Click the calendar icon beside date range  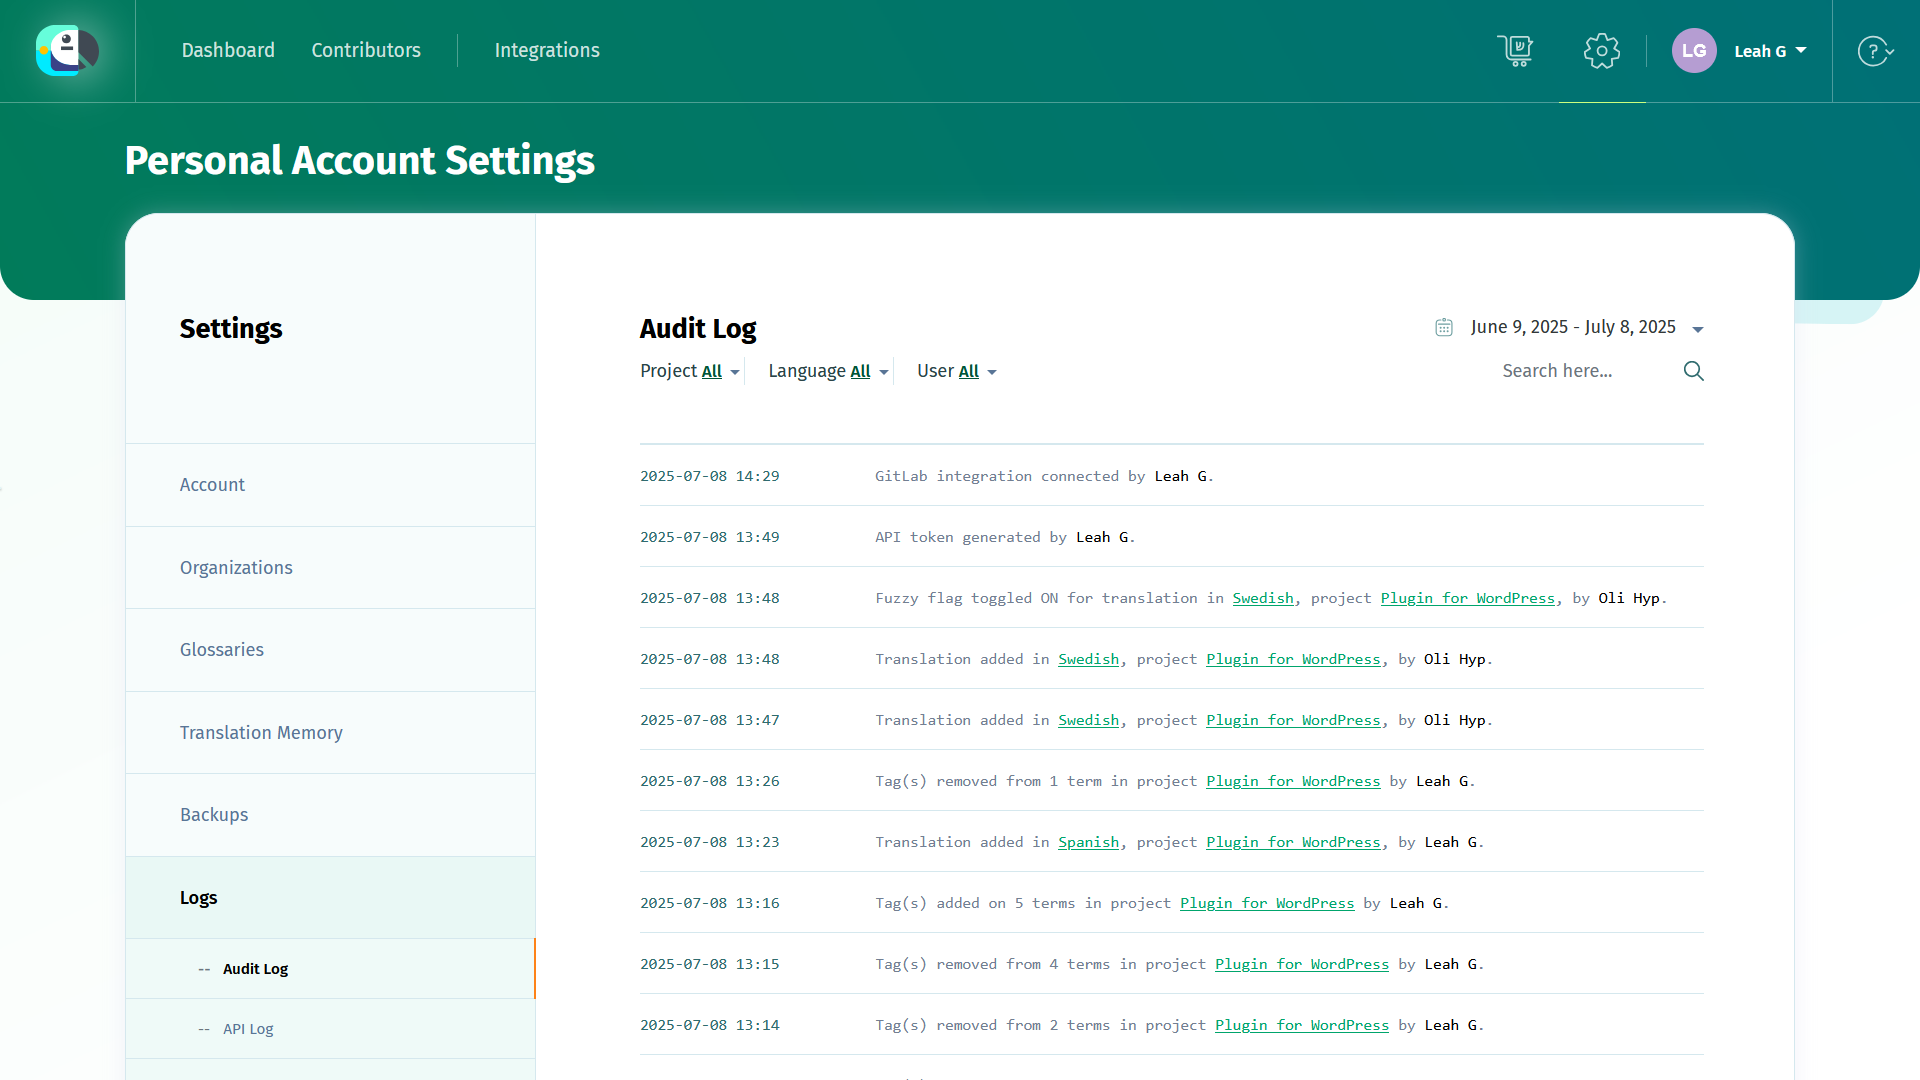[1444, 327]
